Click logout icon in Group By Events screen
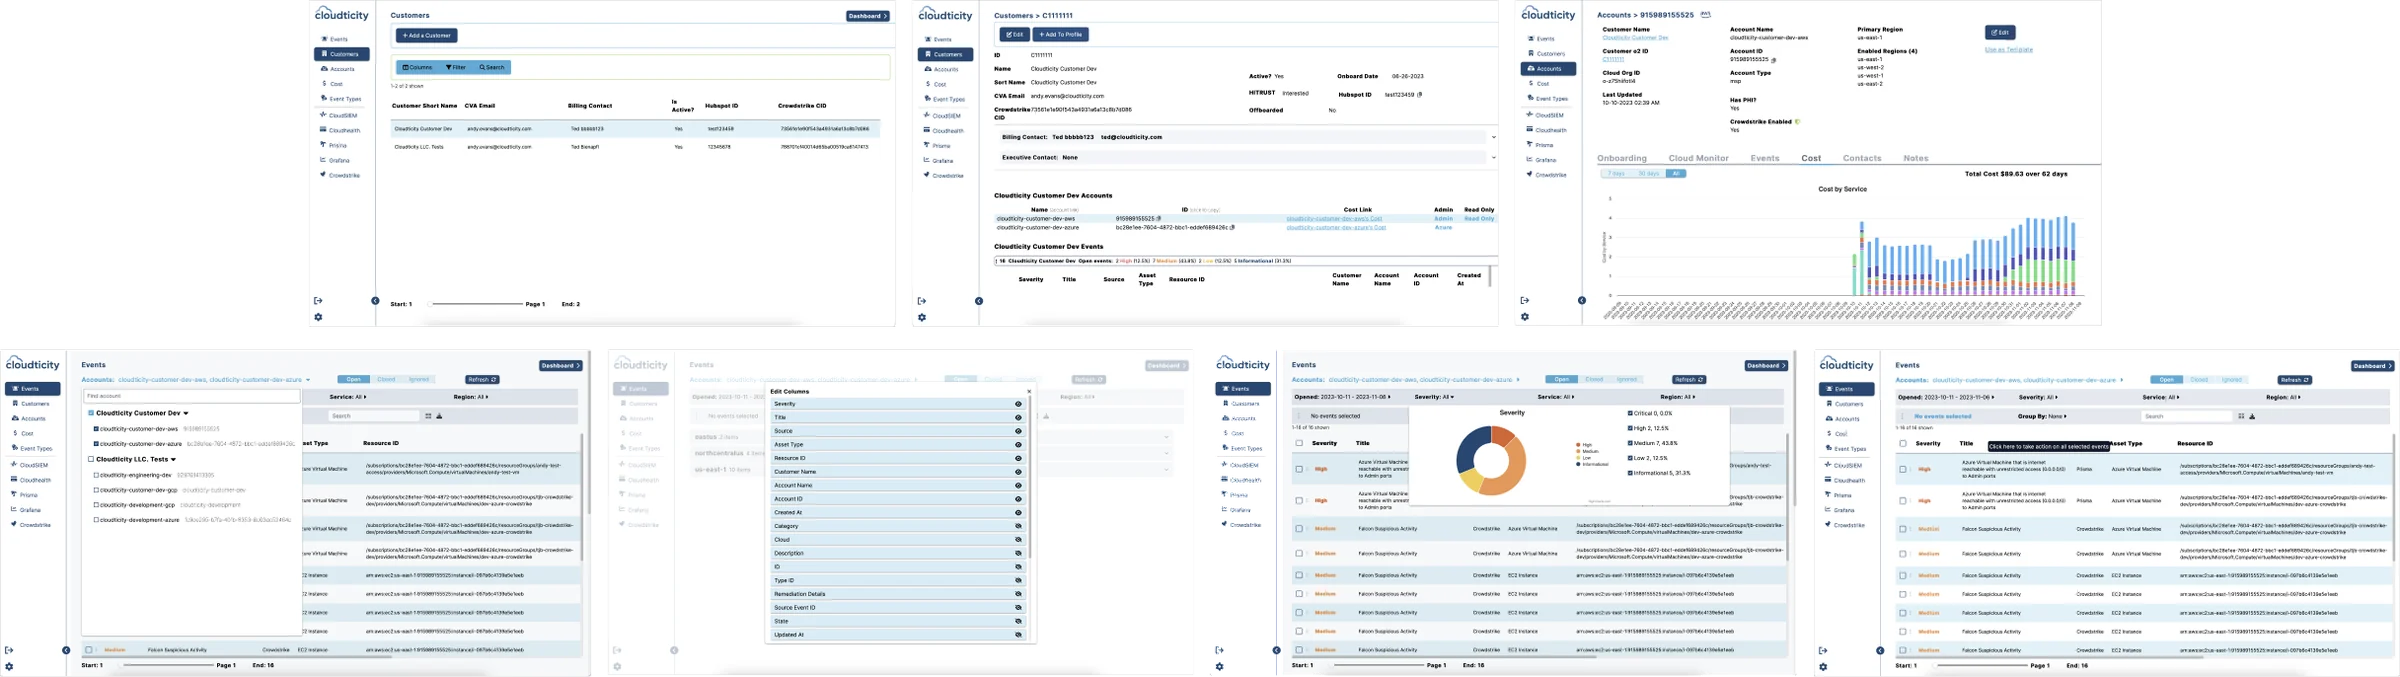The image size is (2400, 677). click(x=1823, y=650)
